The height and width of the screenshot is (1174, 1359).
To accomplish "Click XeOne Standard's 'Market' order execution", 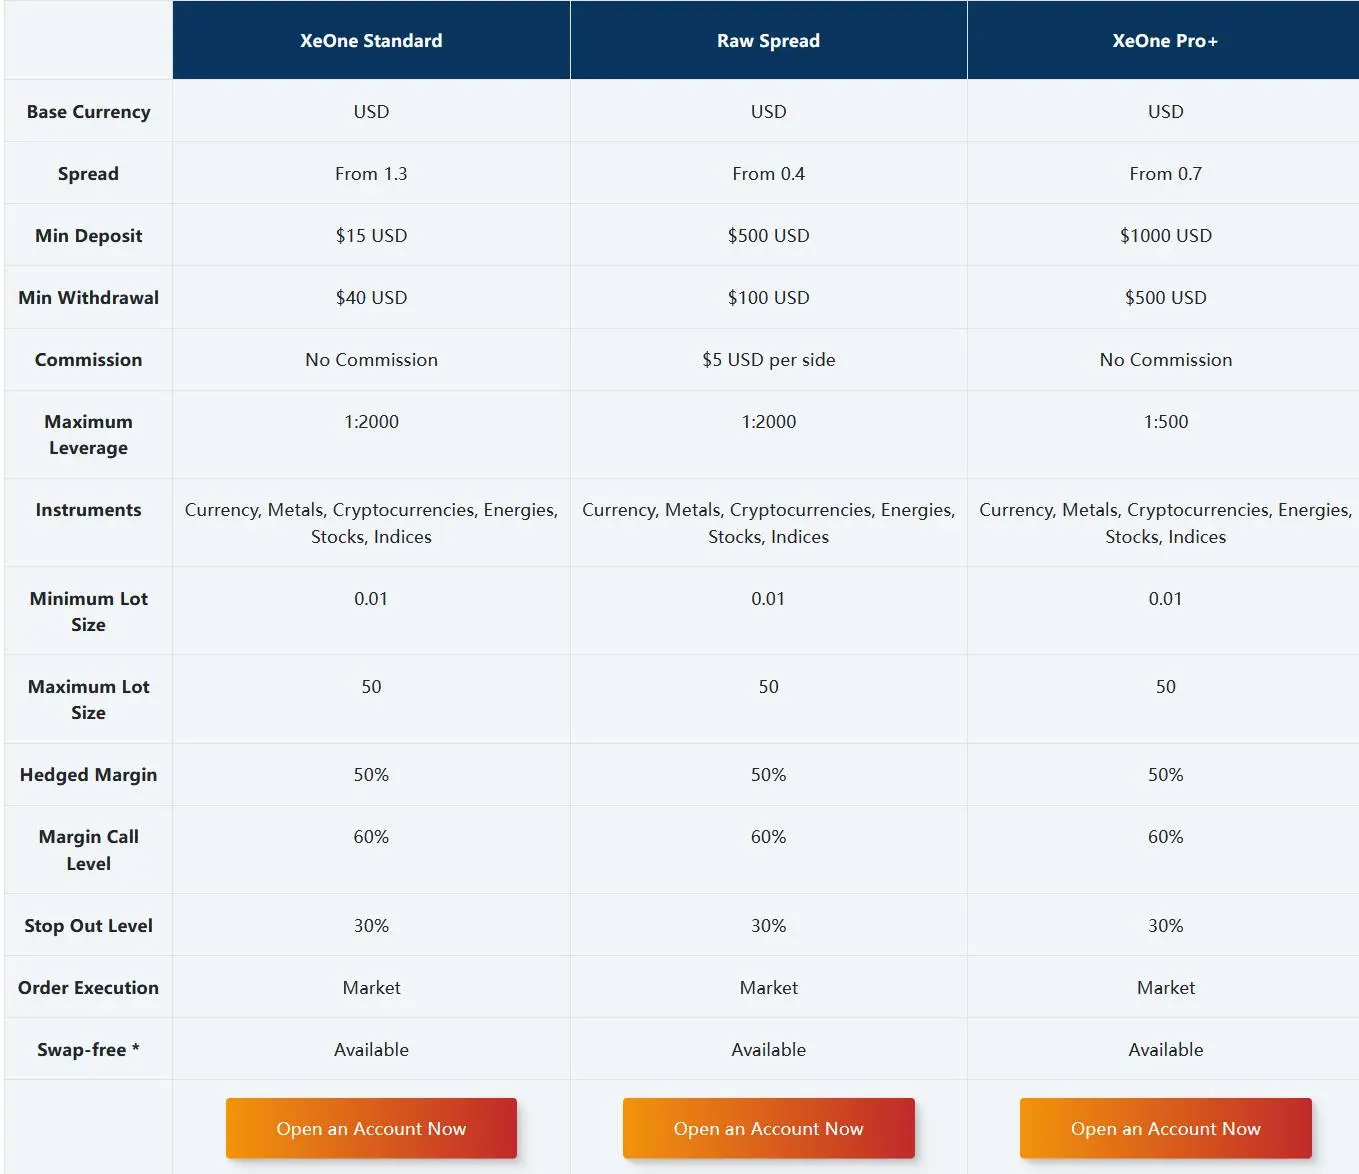I will tap(371, 988).
